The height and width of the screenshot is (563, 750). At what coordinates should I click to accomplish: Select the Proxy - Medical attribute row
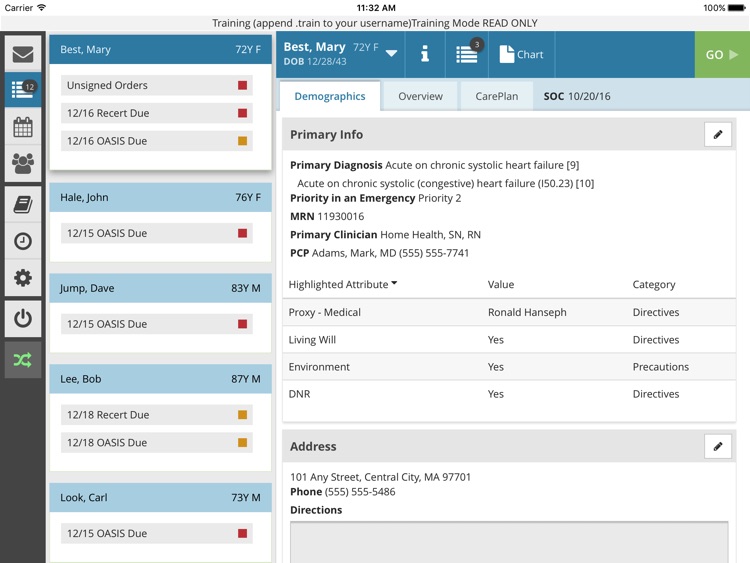pyautogui.click(x=509, y=312)
